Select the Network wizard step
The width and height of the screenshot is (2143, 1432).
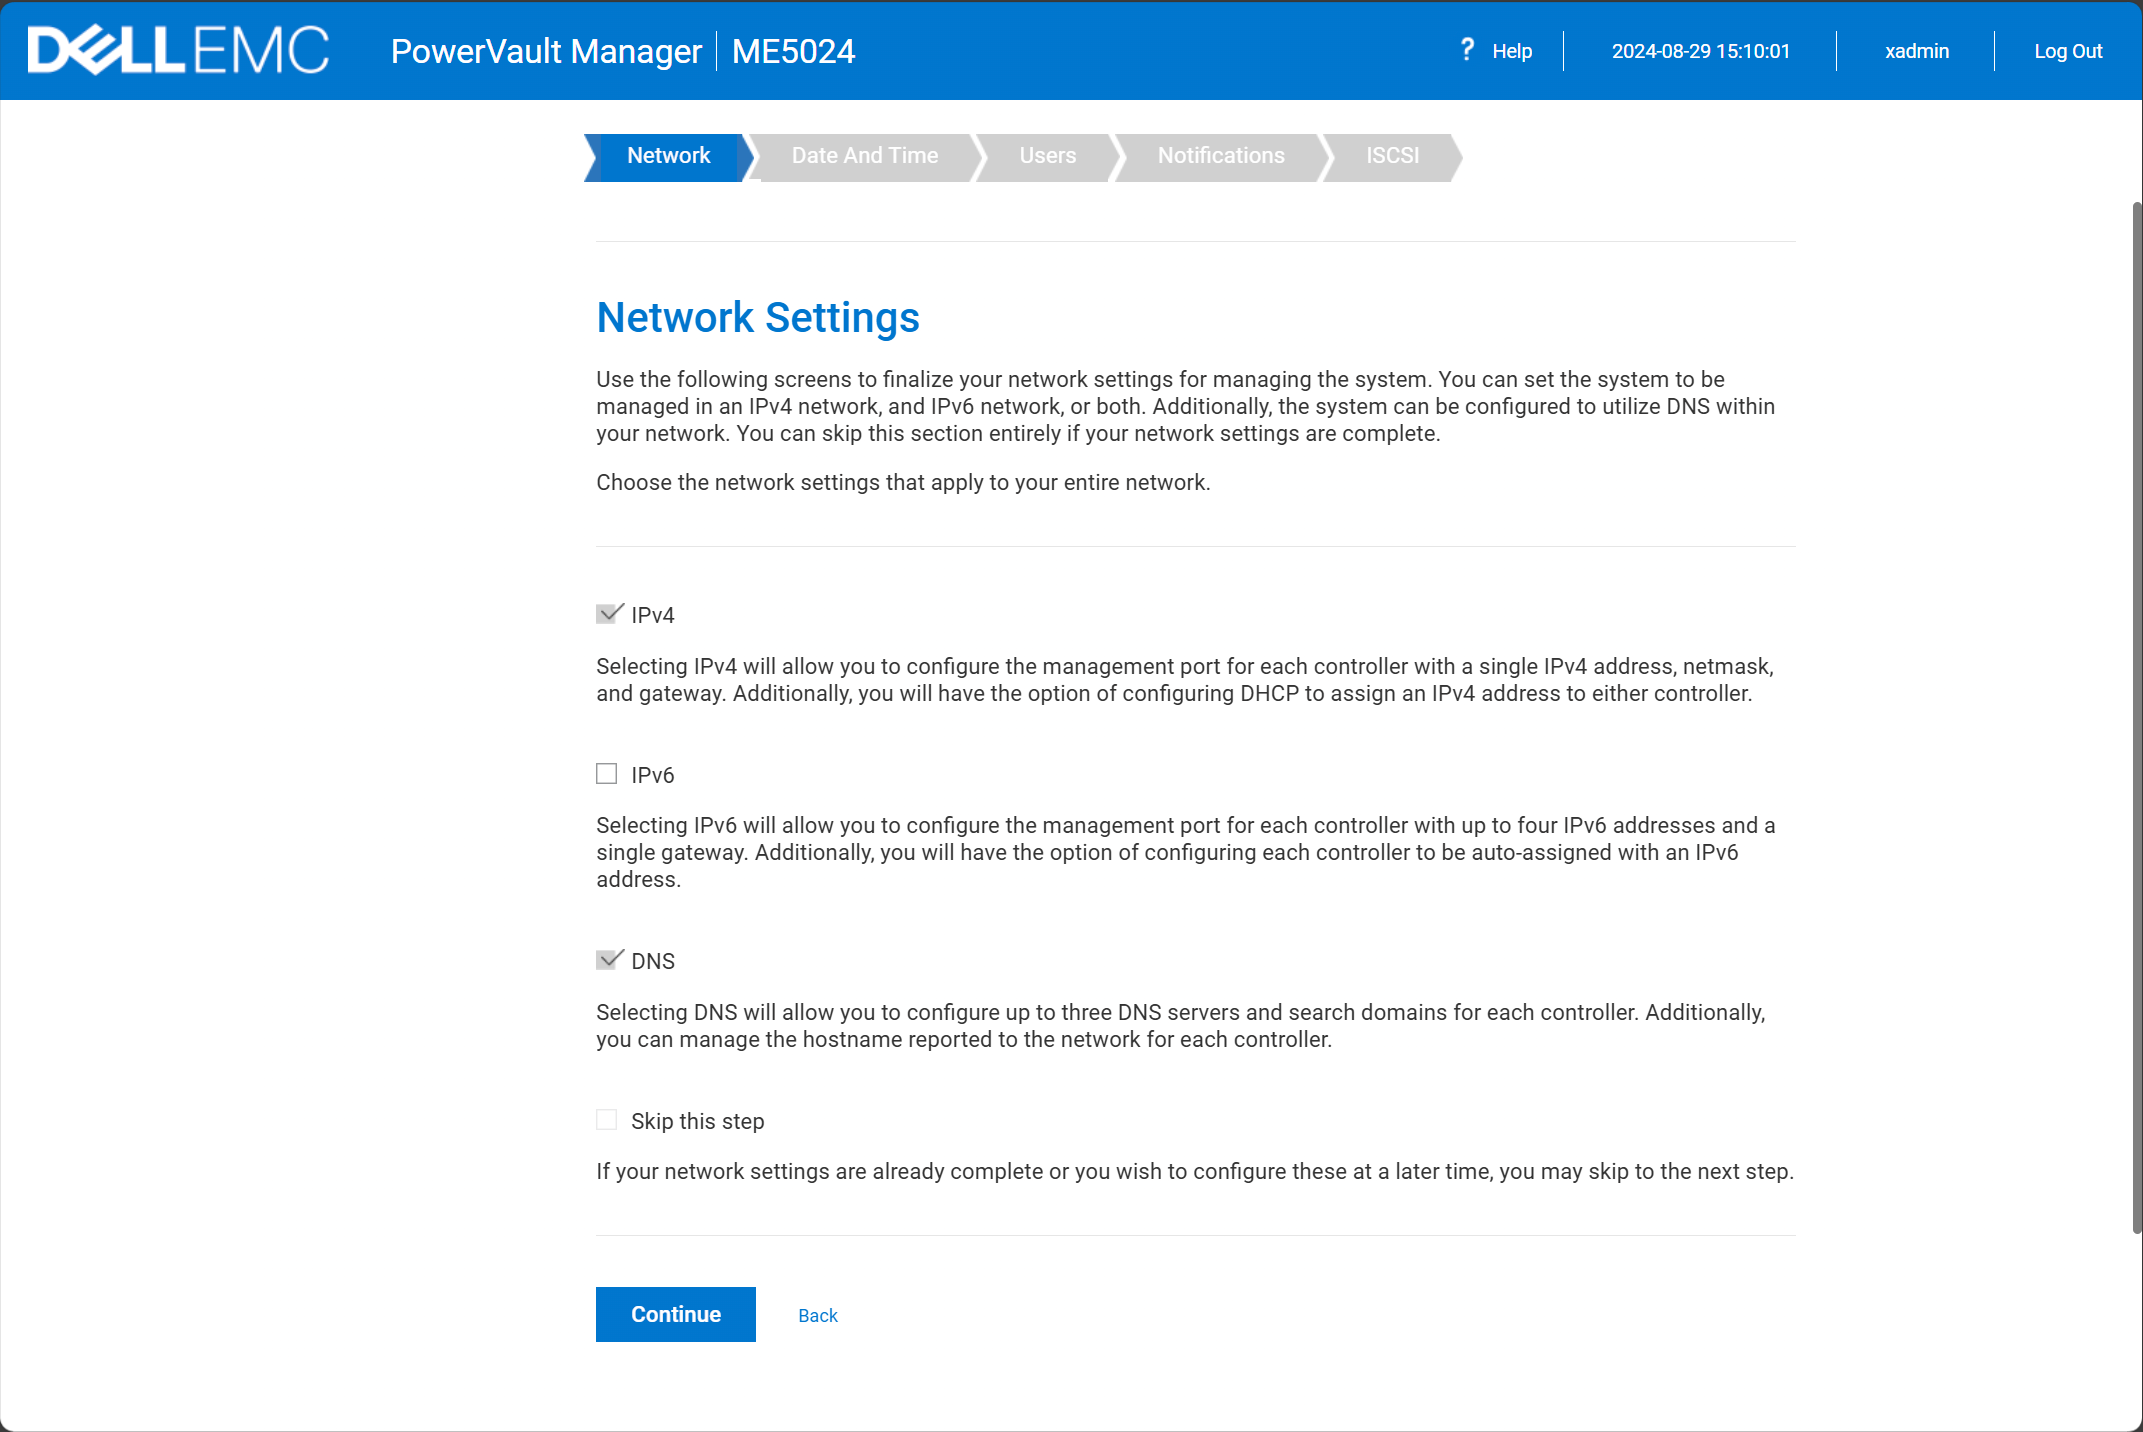click(x=668, y=156)
